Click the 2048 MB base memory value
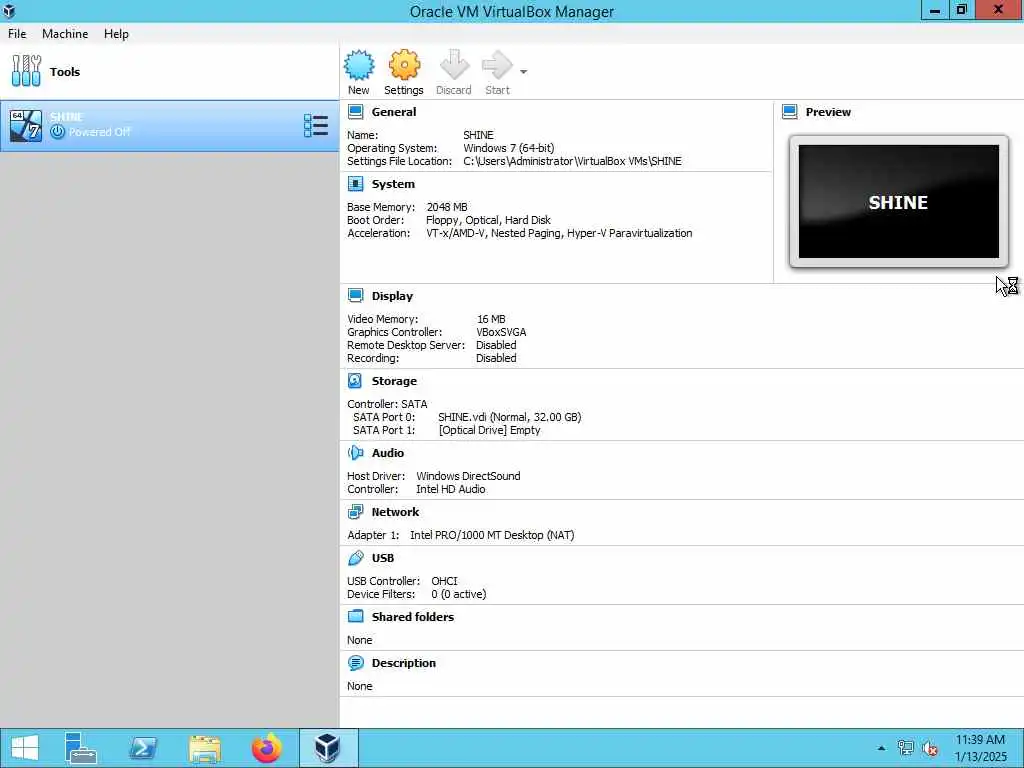 click(447, 207)
